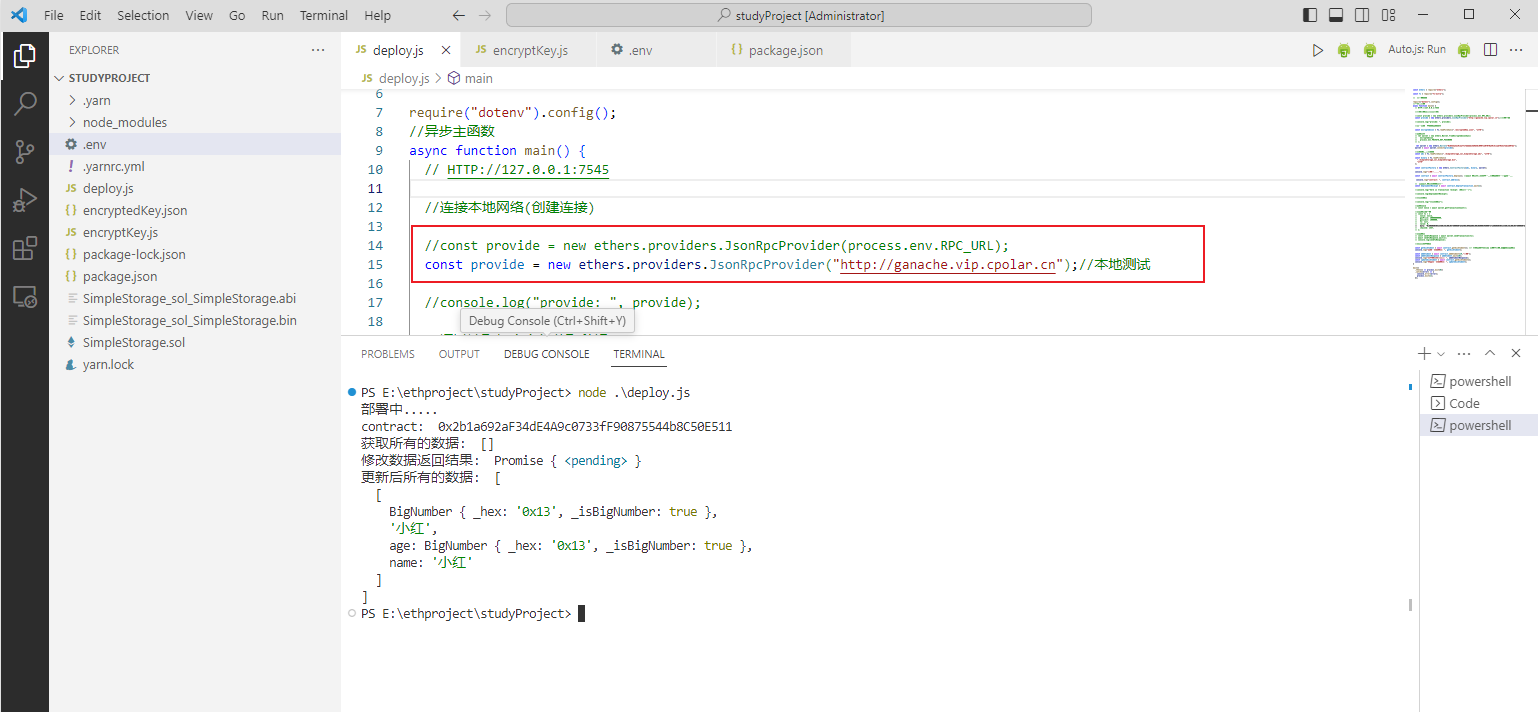The width and height of the screenshot is (1538, 712).
Task: Select the Code terminal in terminal list
Action: (1479, 403)
